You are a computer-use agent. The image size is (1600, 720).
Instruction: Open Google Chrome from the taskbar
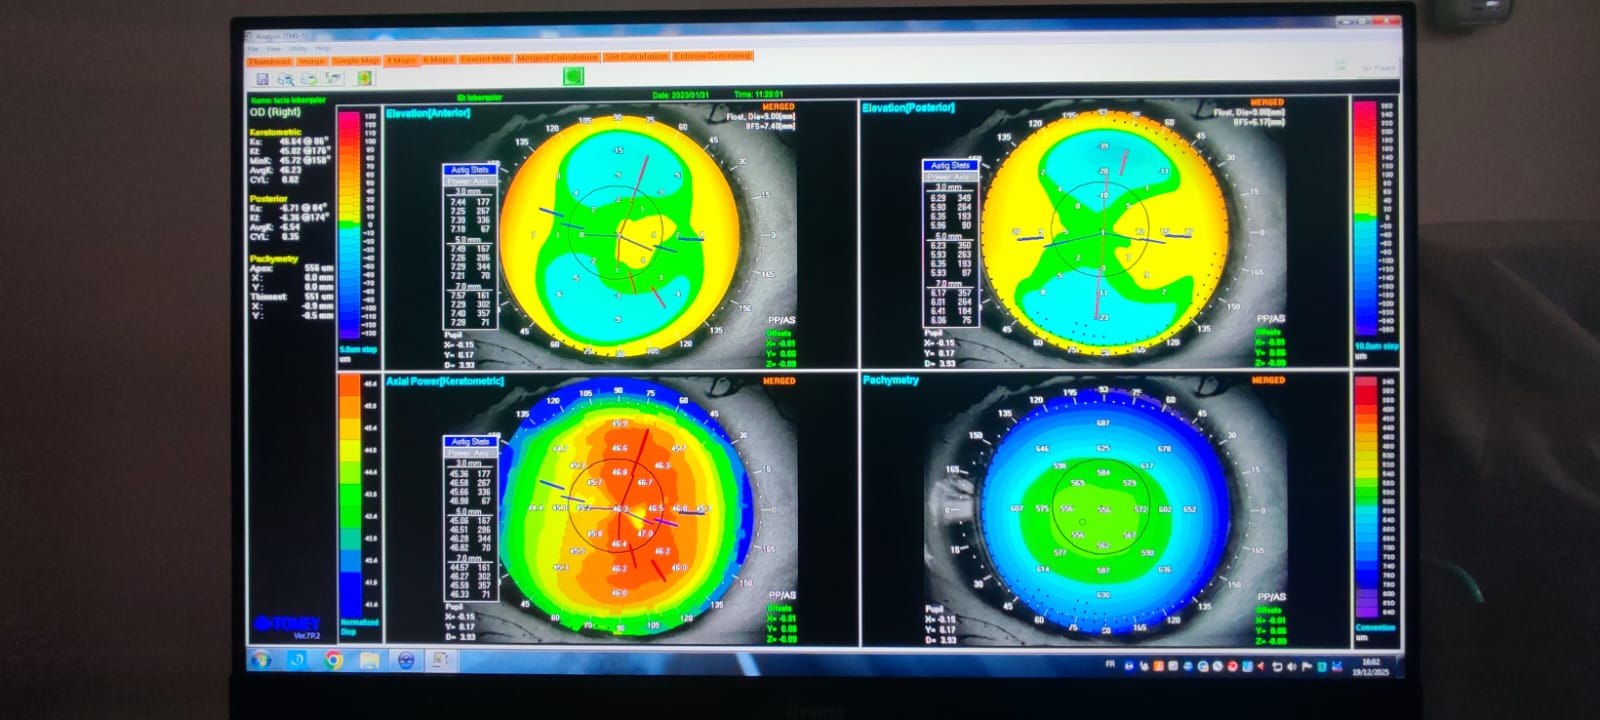pyautogui.click(x=333, y=660)
